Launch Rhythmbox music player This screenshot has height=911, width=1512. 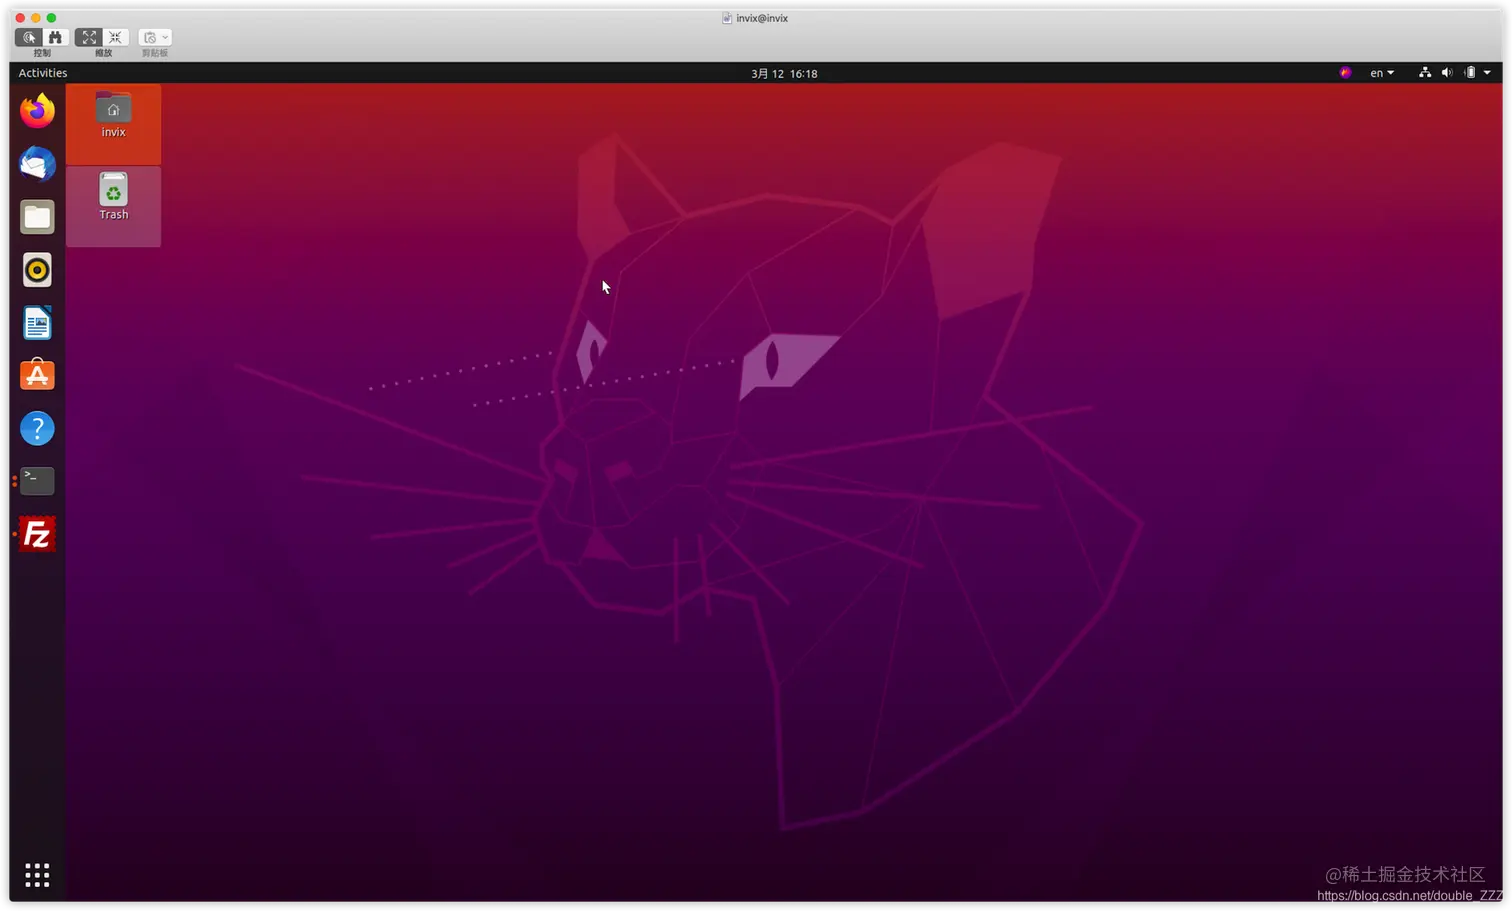(x=37, y=270)
